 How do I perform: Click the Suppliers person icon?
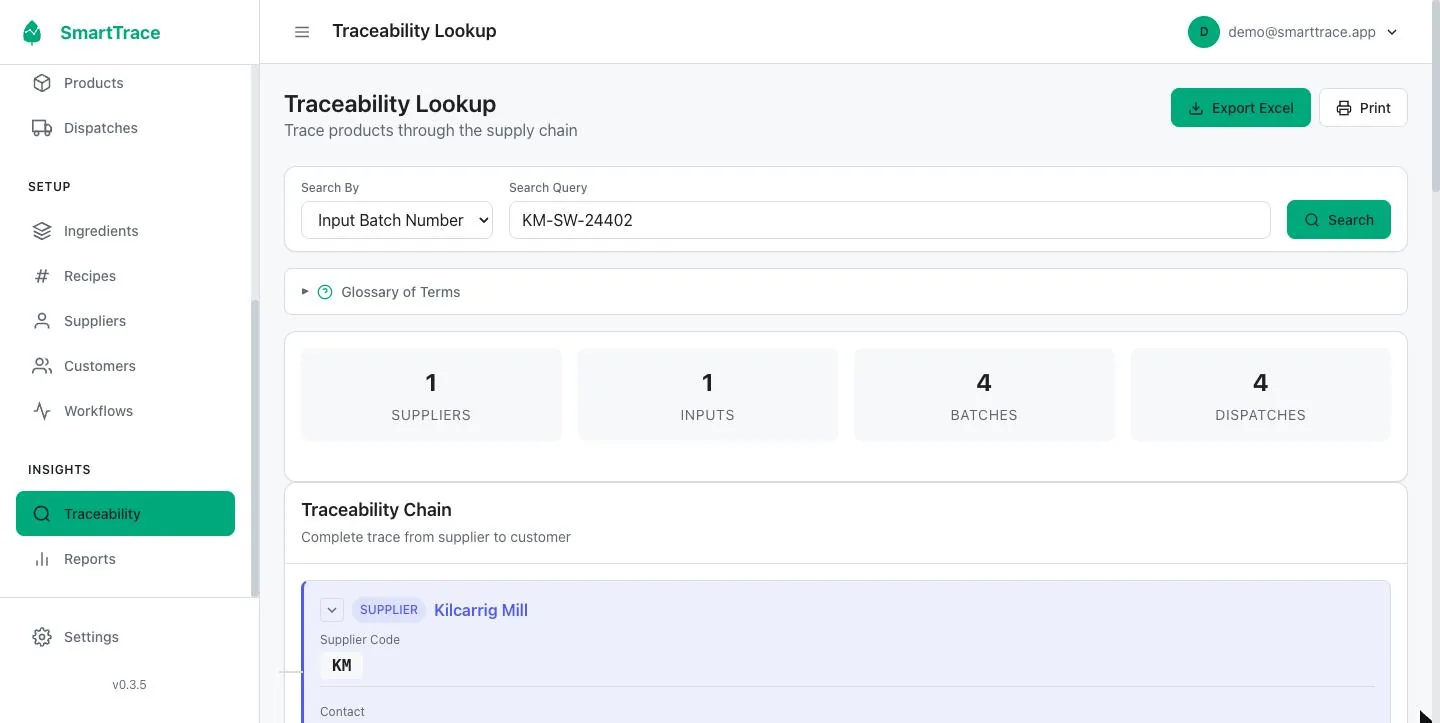coord(42,321)
